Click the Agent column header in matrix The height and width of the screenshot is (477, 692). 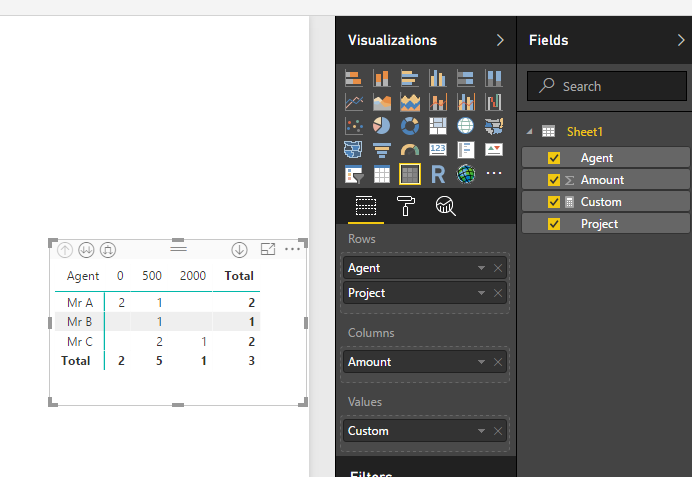click(x=83, y=276)
